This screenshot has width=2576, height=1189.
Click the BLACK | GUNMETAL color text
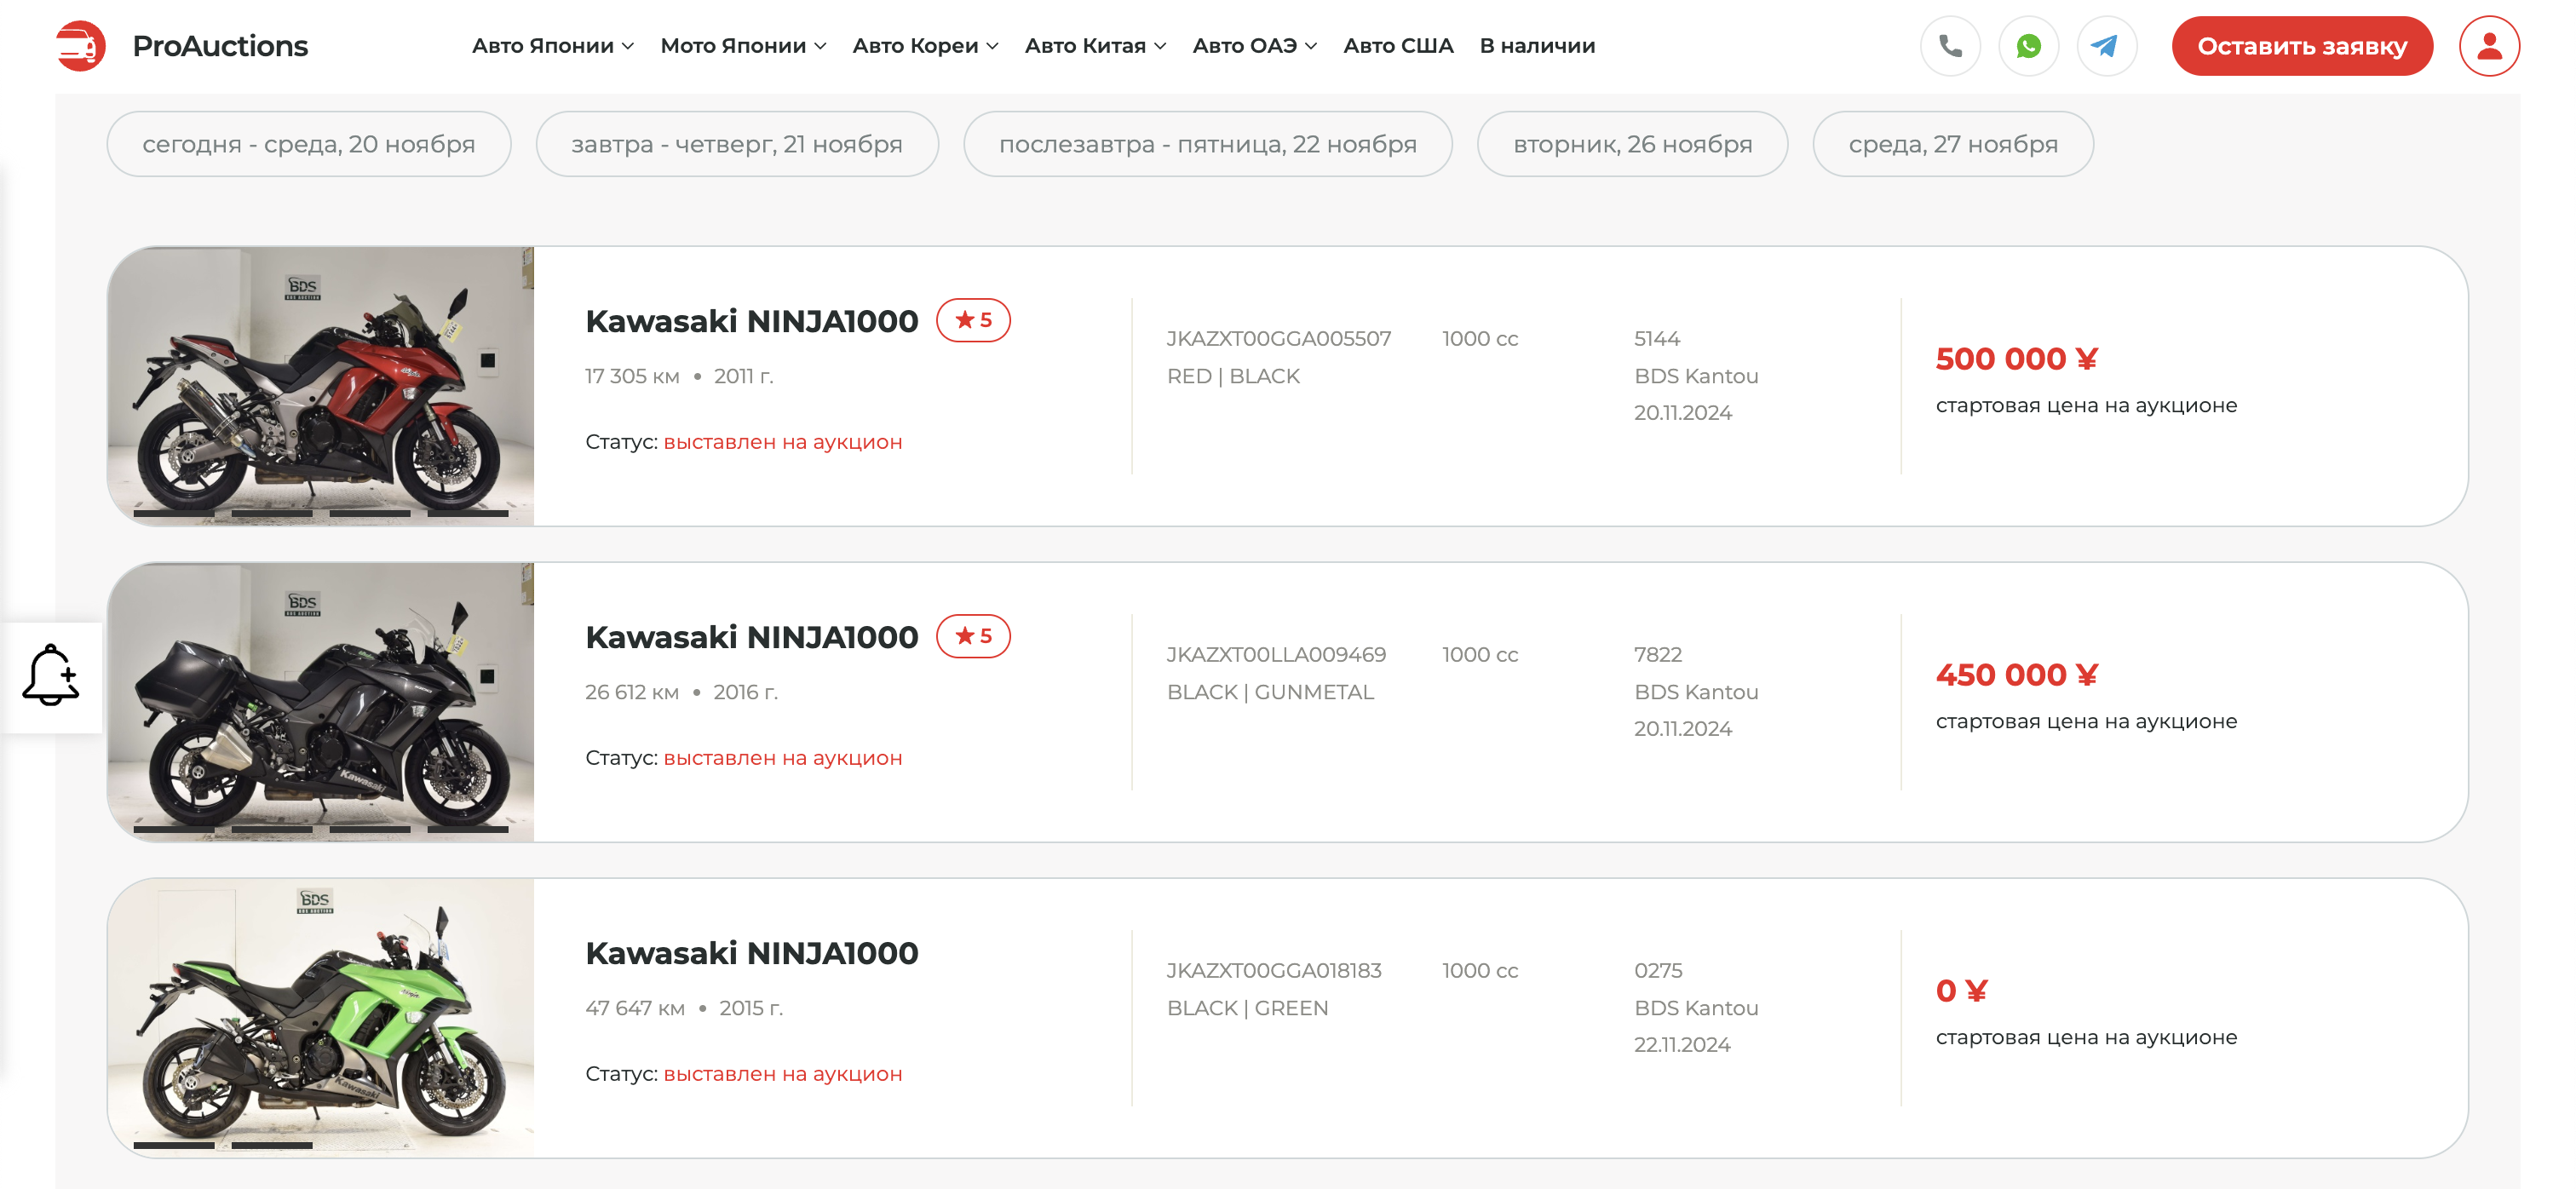1270,692
